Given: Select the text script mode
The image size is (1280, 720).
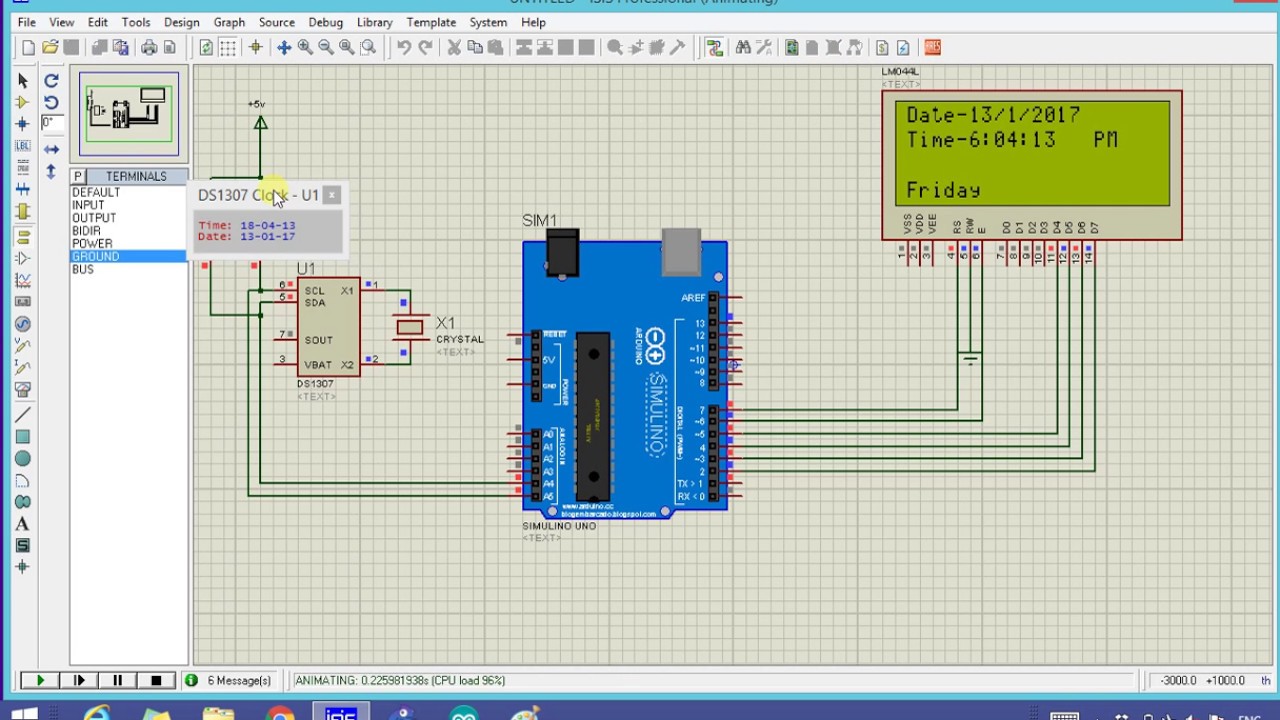Looking at the screenshot, I should click(x=23, y=168).
